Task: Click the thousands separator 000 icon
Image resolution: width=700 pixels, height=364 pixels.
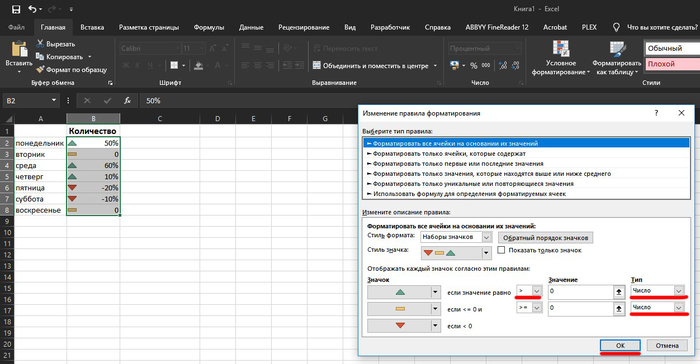Action: click(x=486, y=66)
